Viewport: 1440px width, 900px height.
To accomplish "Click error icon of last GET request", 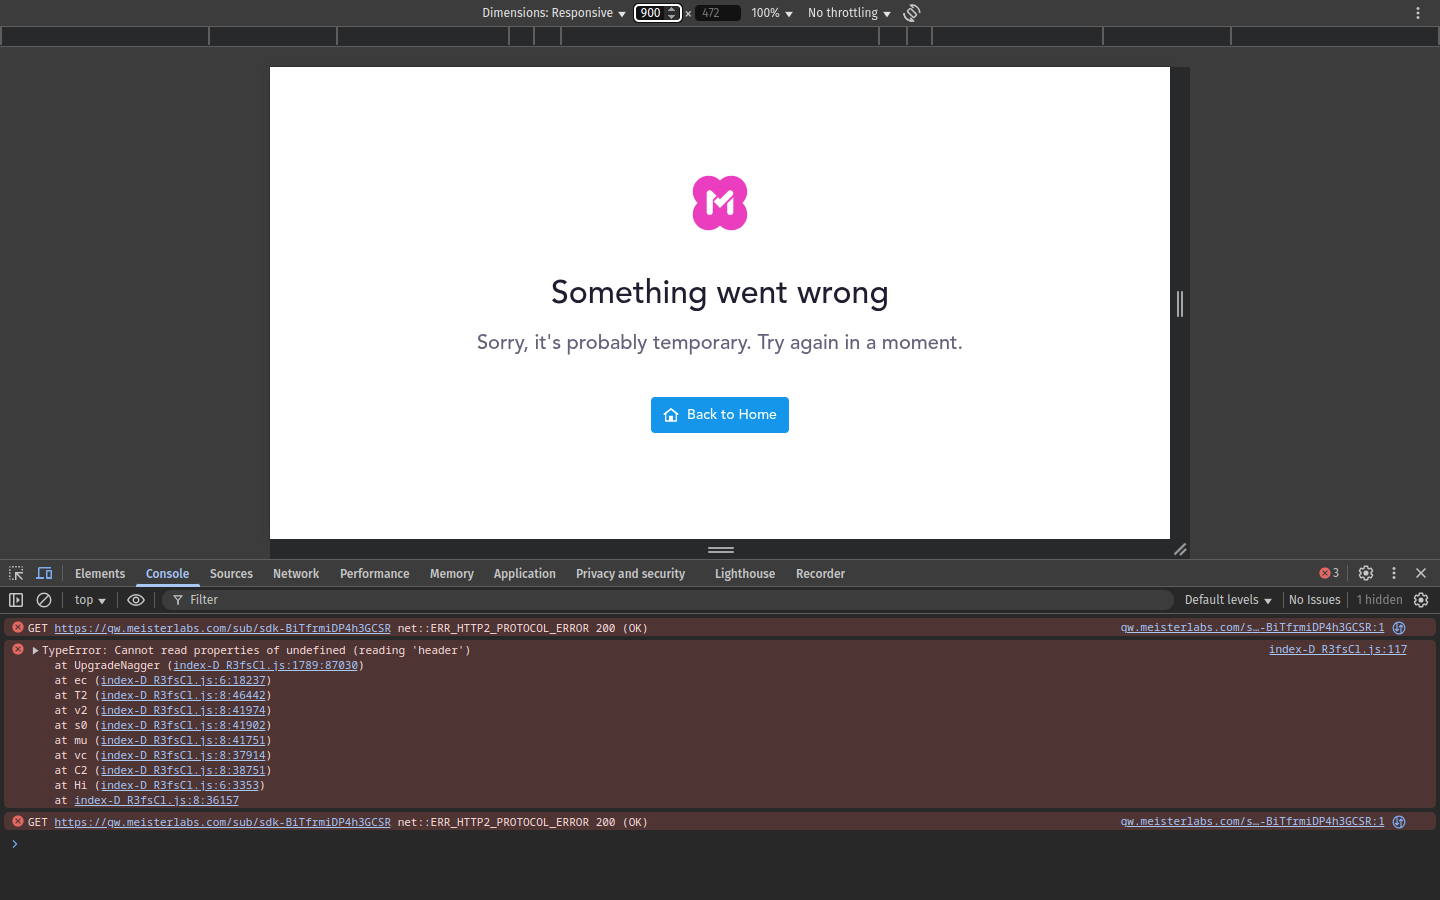I will pyautogui.click(x=18, y=821).
